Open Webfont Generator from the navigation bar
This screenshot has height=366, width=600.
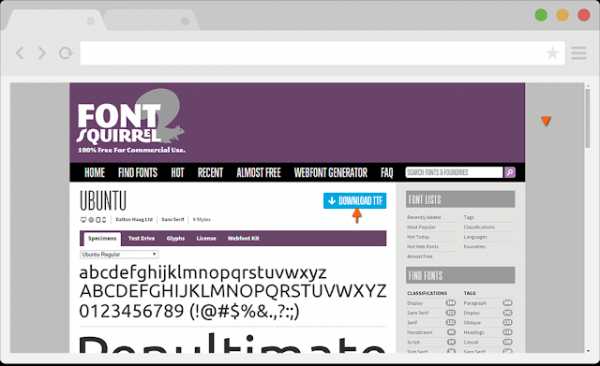[x=331, y=173]
